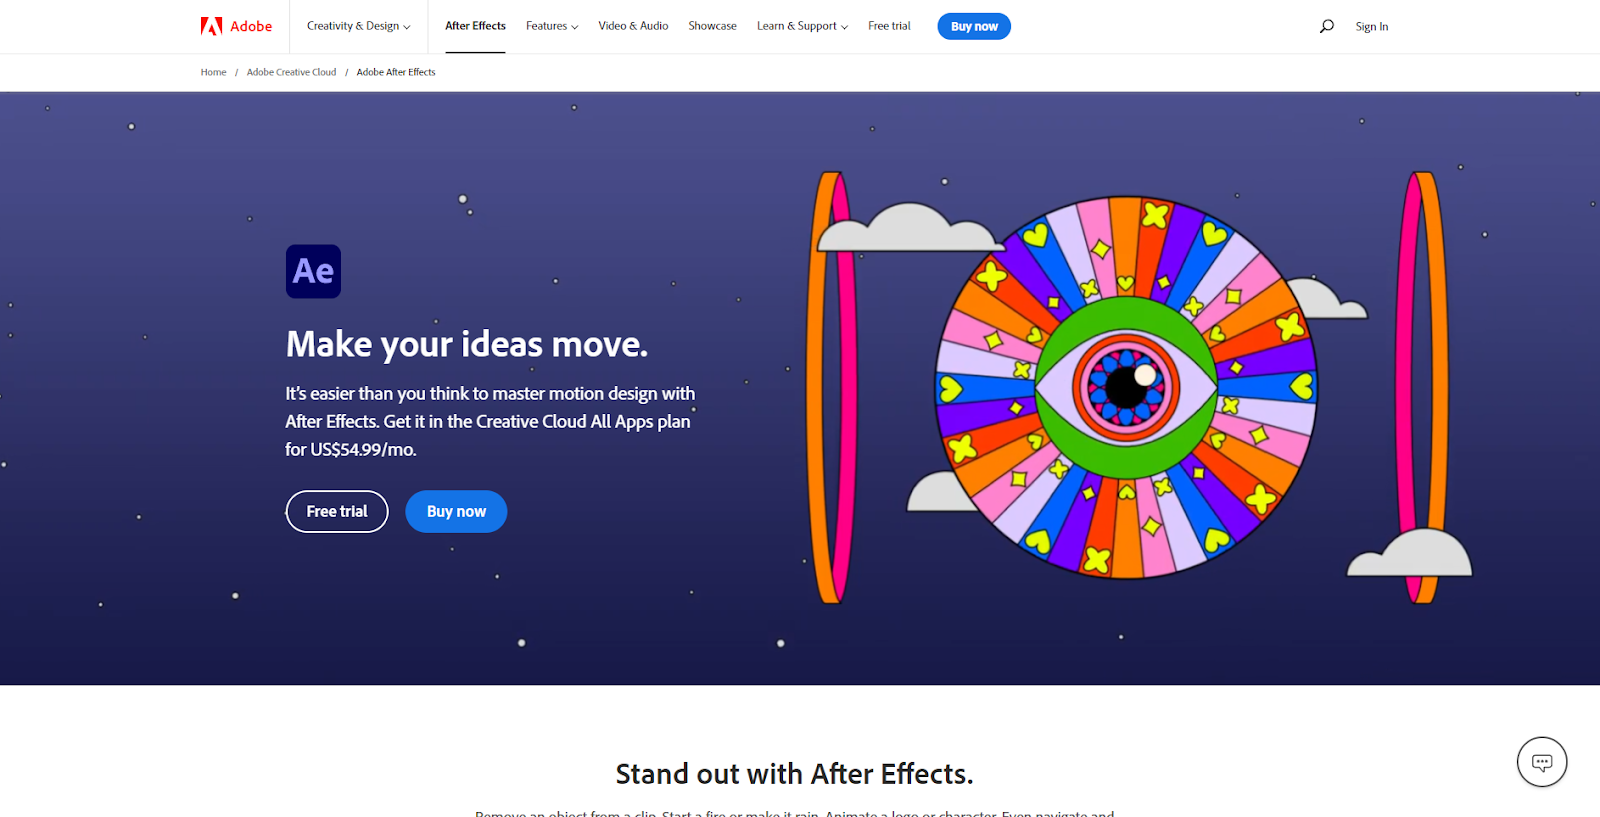Click the After Effects Ae app icon
The height and width of the screenshot is (817, 1600).
coord(313,271)
